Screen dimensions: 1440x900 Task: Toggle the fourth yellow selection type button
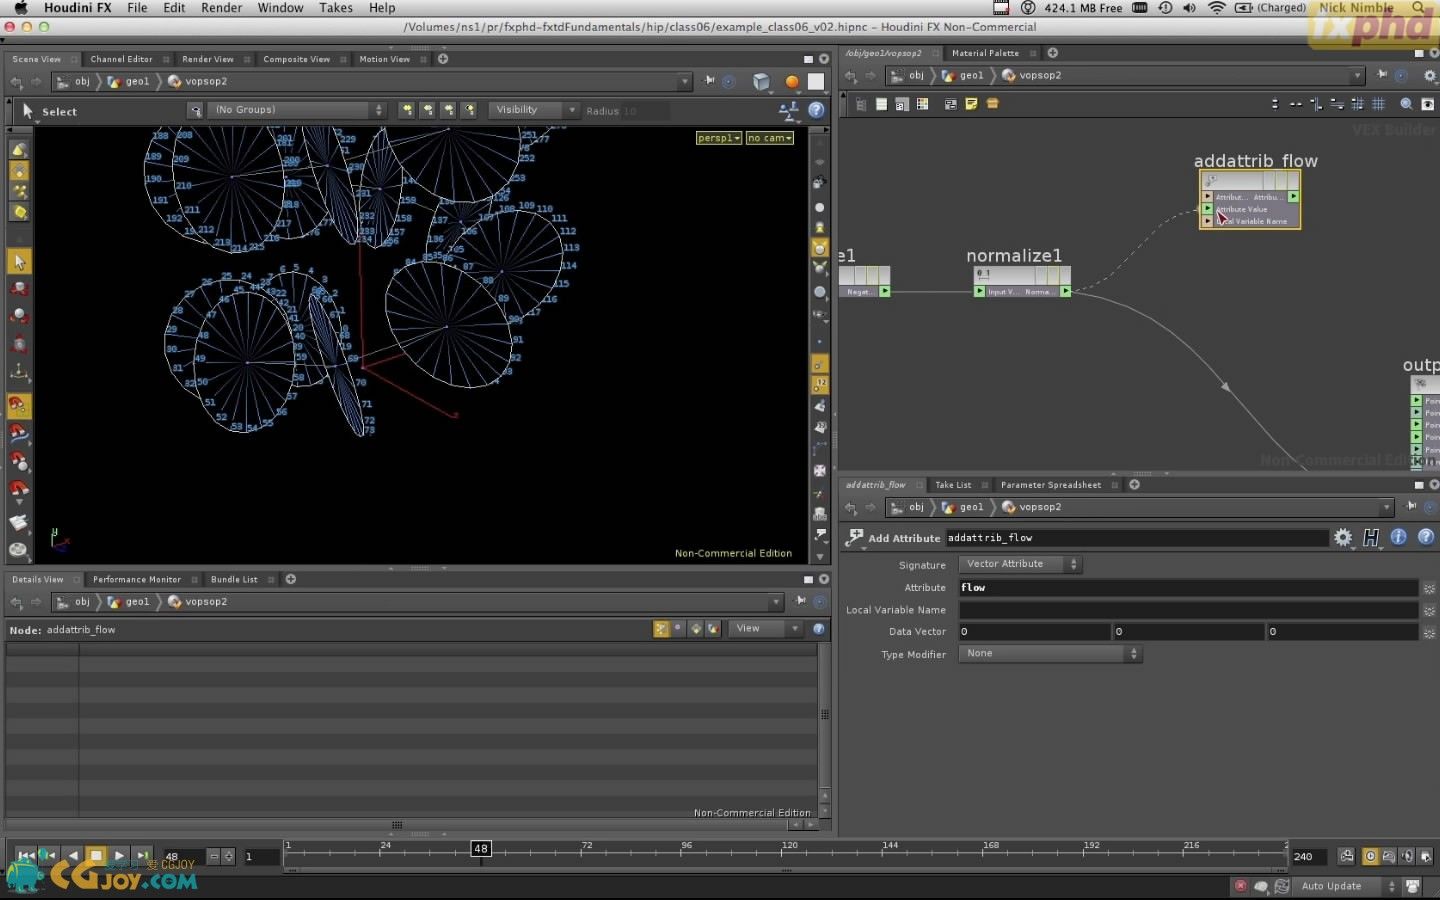[x=469, y=110]
